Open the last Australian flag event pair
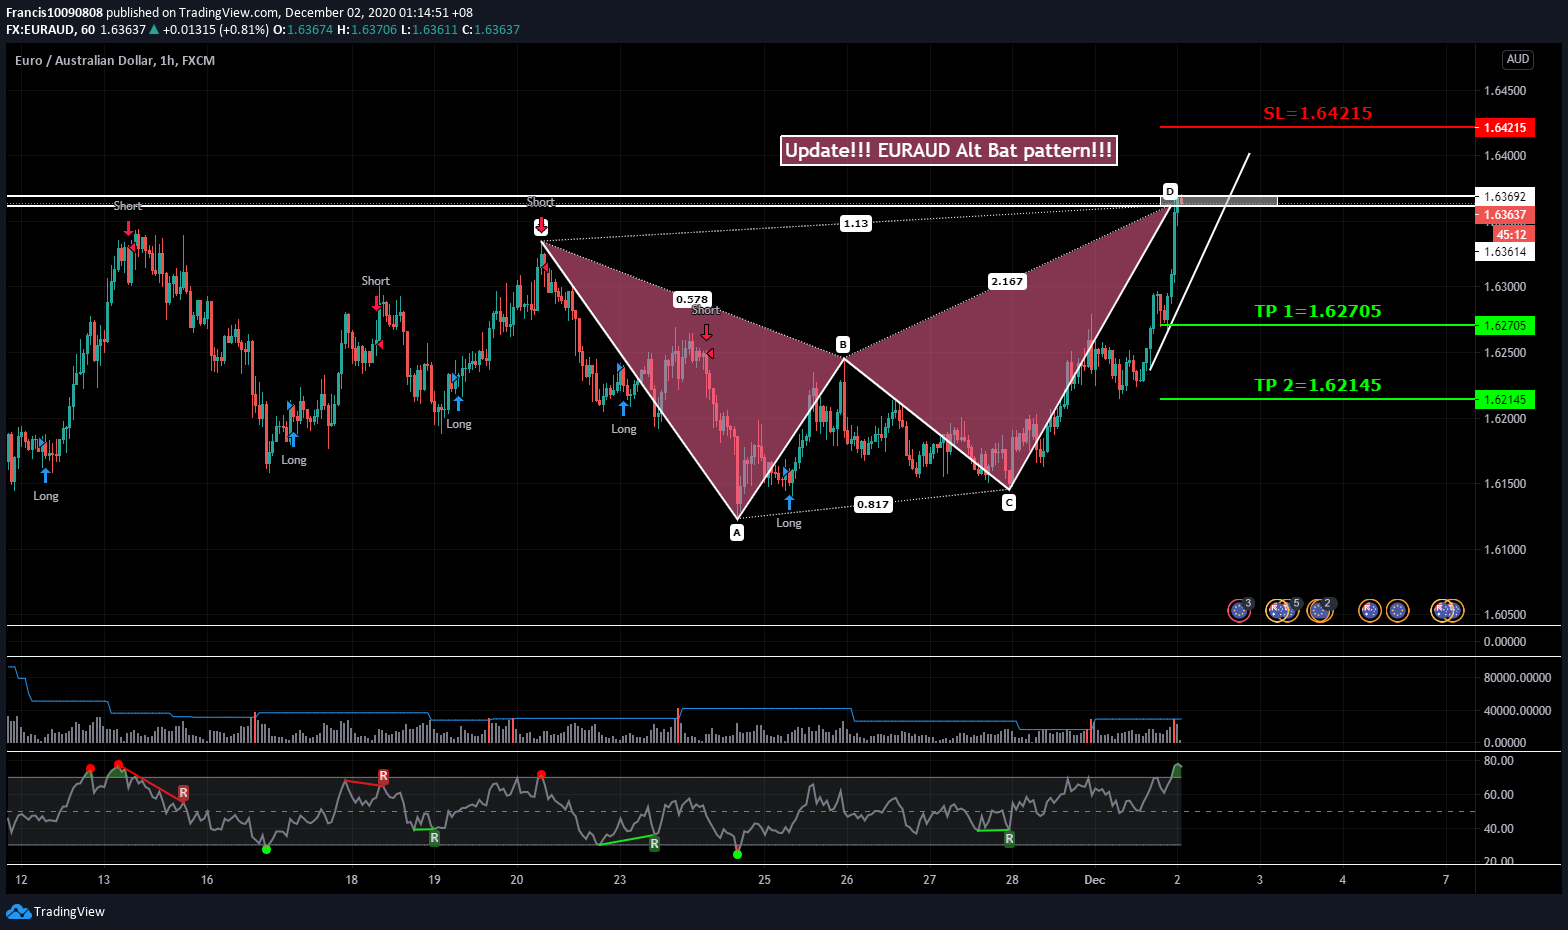Viewport: 1568px width, 930px height. click(1448, 610)
